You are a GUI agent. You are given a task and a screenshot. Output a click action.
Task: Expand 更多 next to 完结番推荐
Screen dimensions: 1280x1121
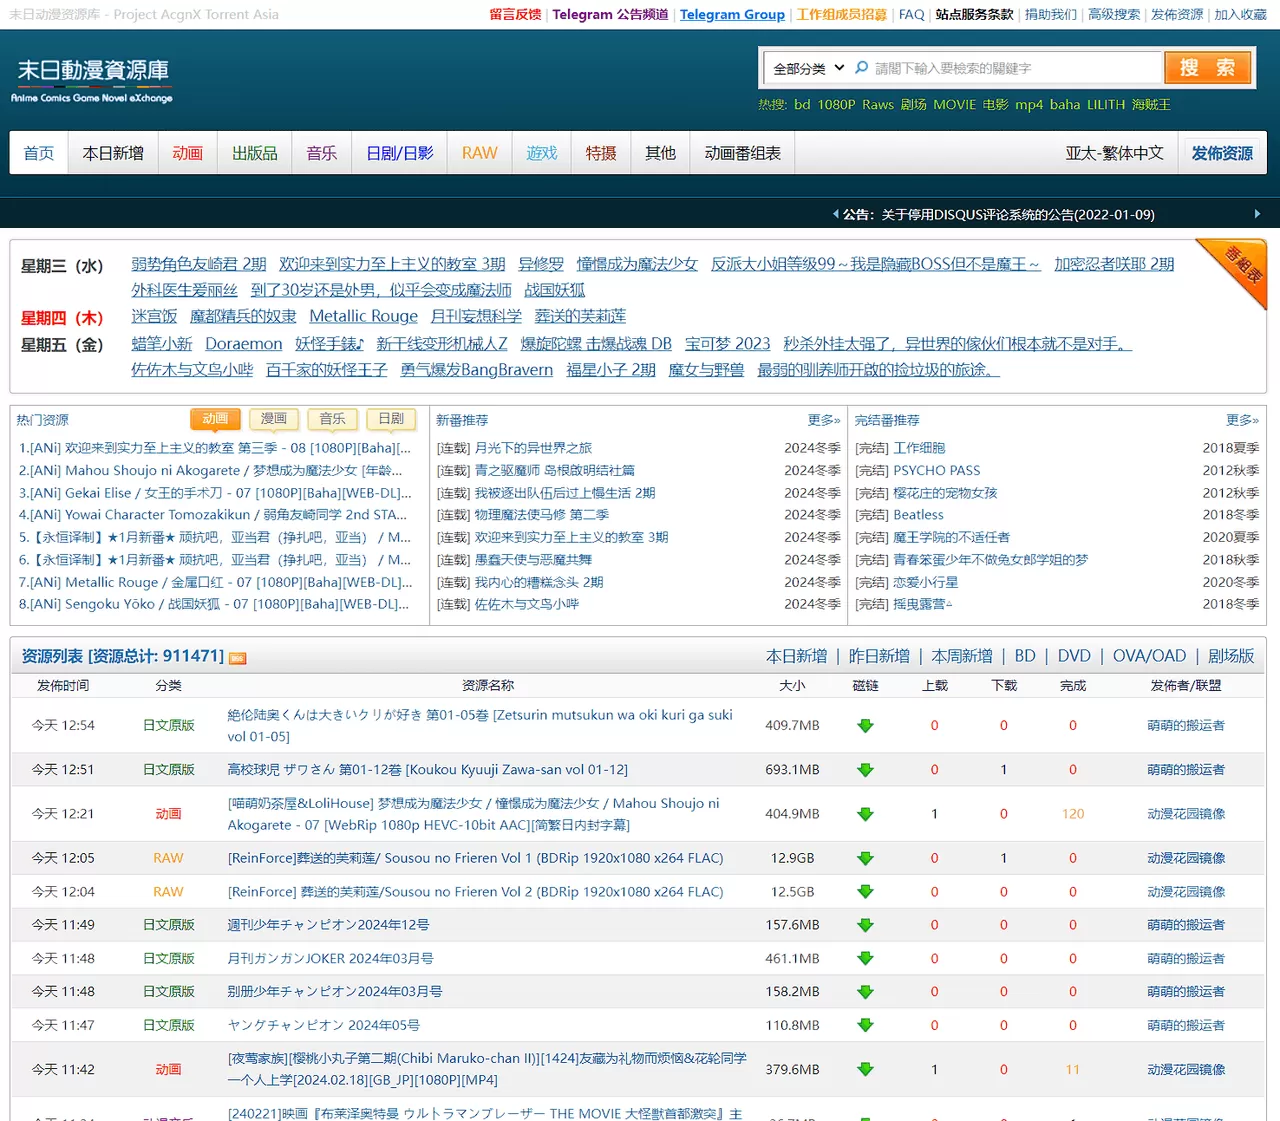pos(1240,420)
